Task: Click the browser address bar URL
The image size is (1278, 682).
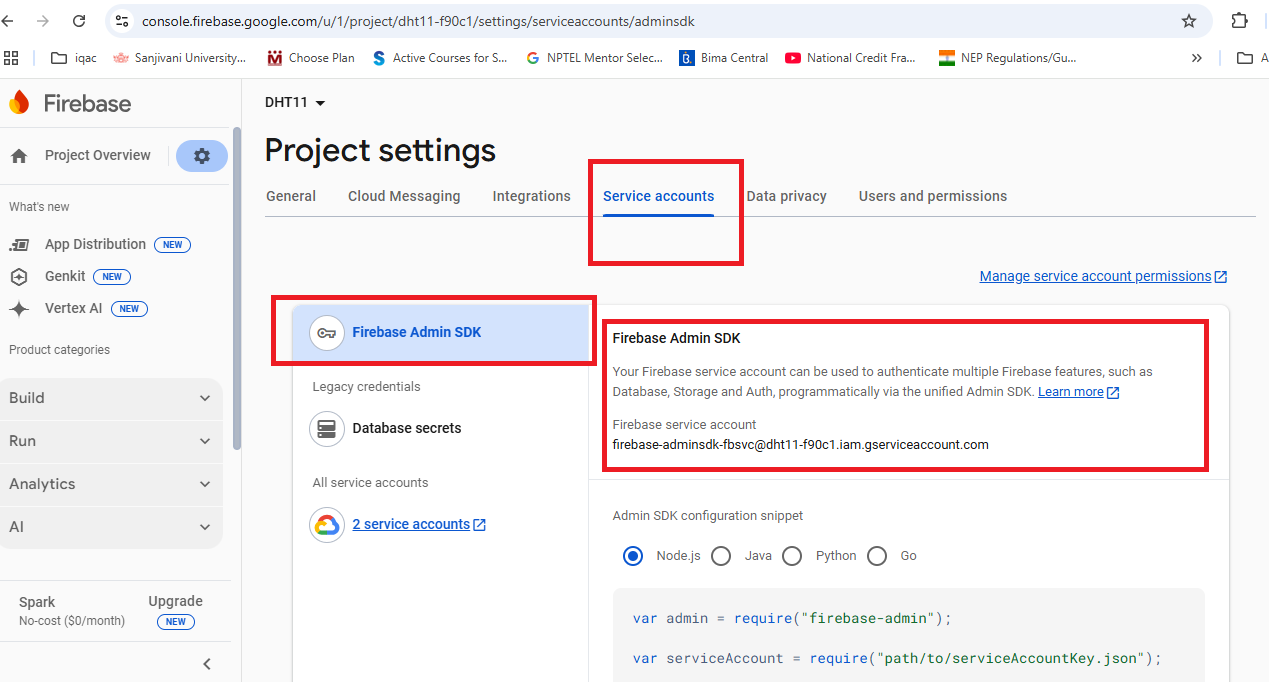Action: (418, 21)
